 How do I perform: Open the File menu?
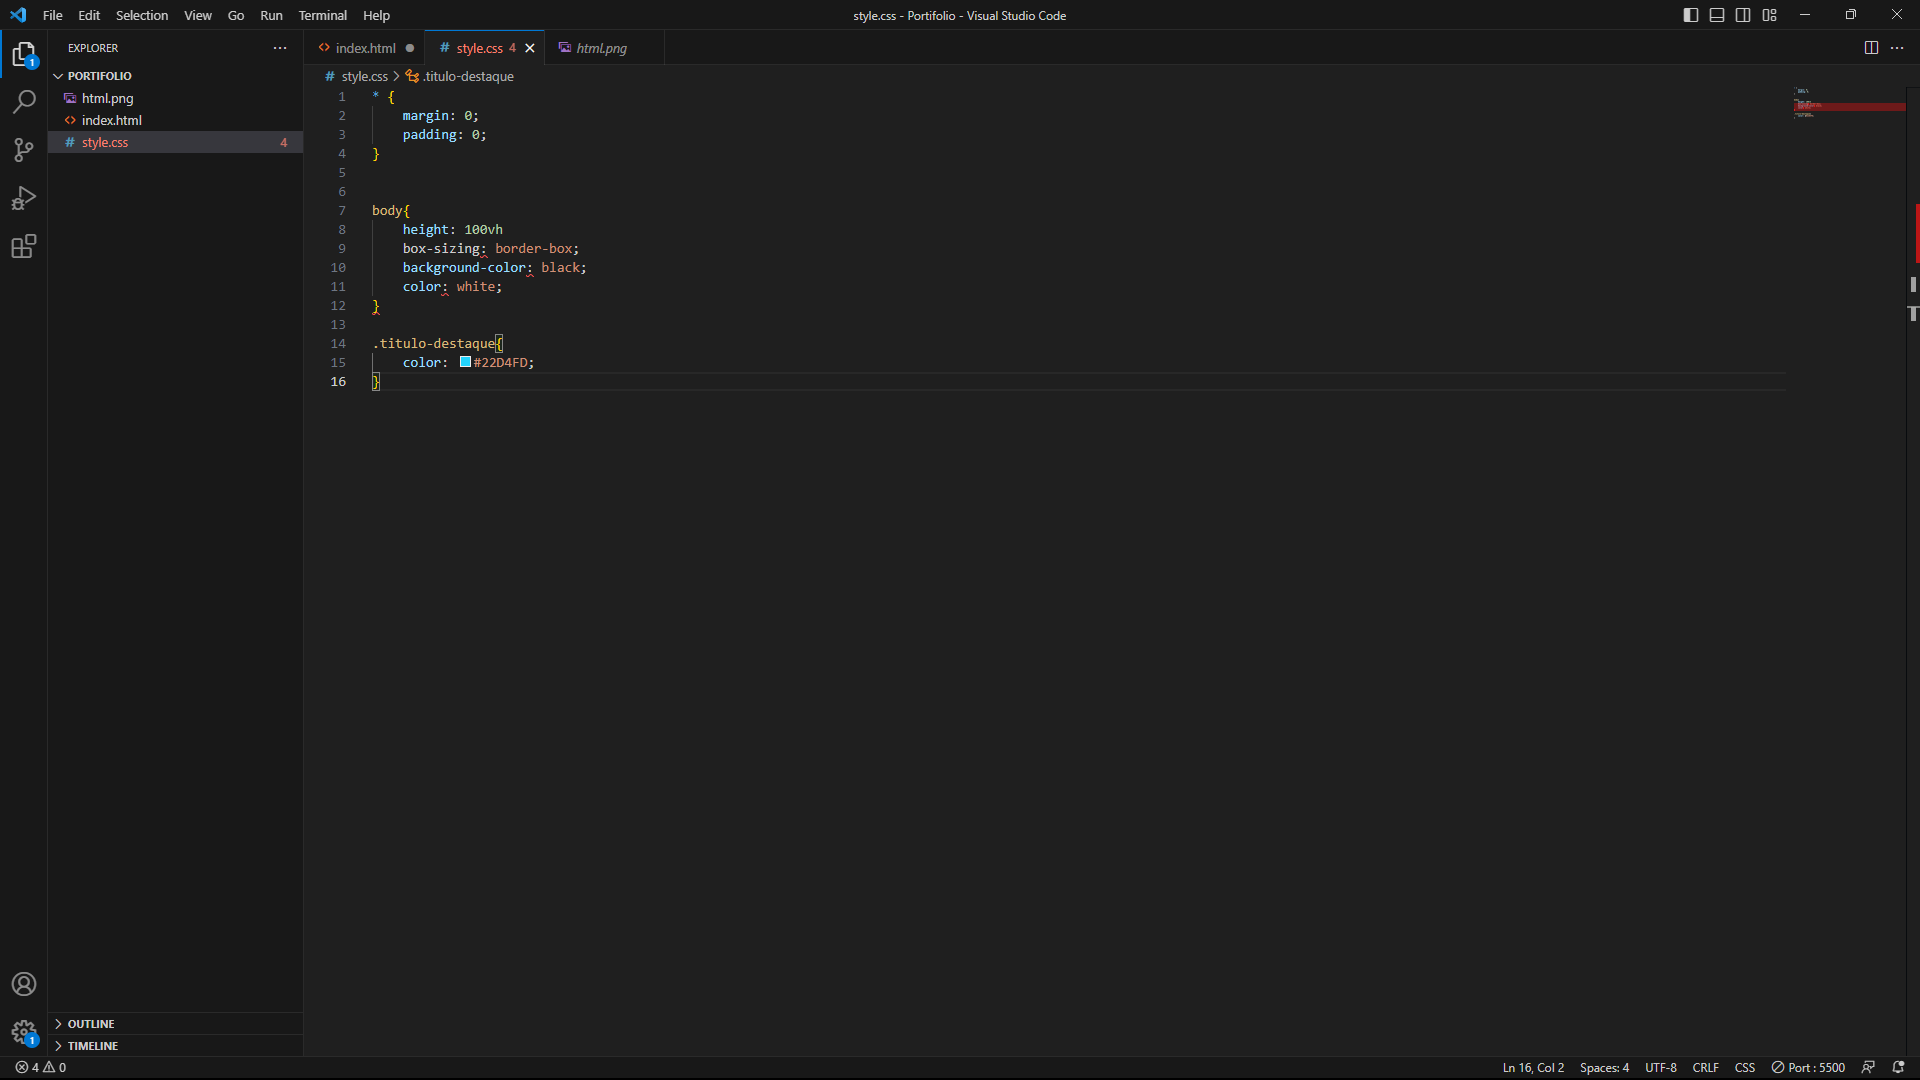(53, 15)
